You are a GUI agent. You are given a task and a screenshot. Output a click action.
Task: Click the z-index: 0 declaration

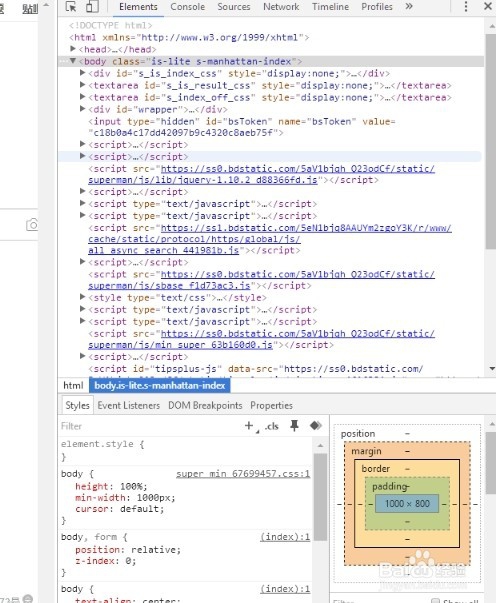click(105, 561)
